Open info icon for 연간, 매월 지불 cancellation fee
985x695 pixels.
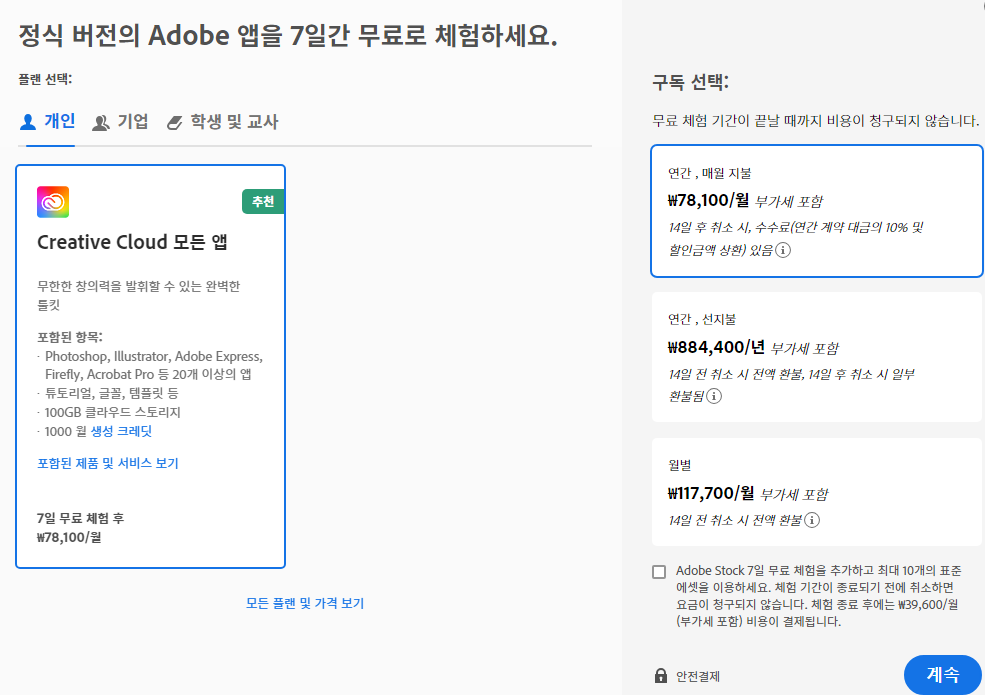(x=783, y=250)
